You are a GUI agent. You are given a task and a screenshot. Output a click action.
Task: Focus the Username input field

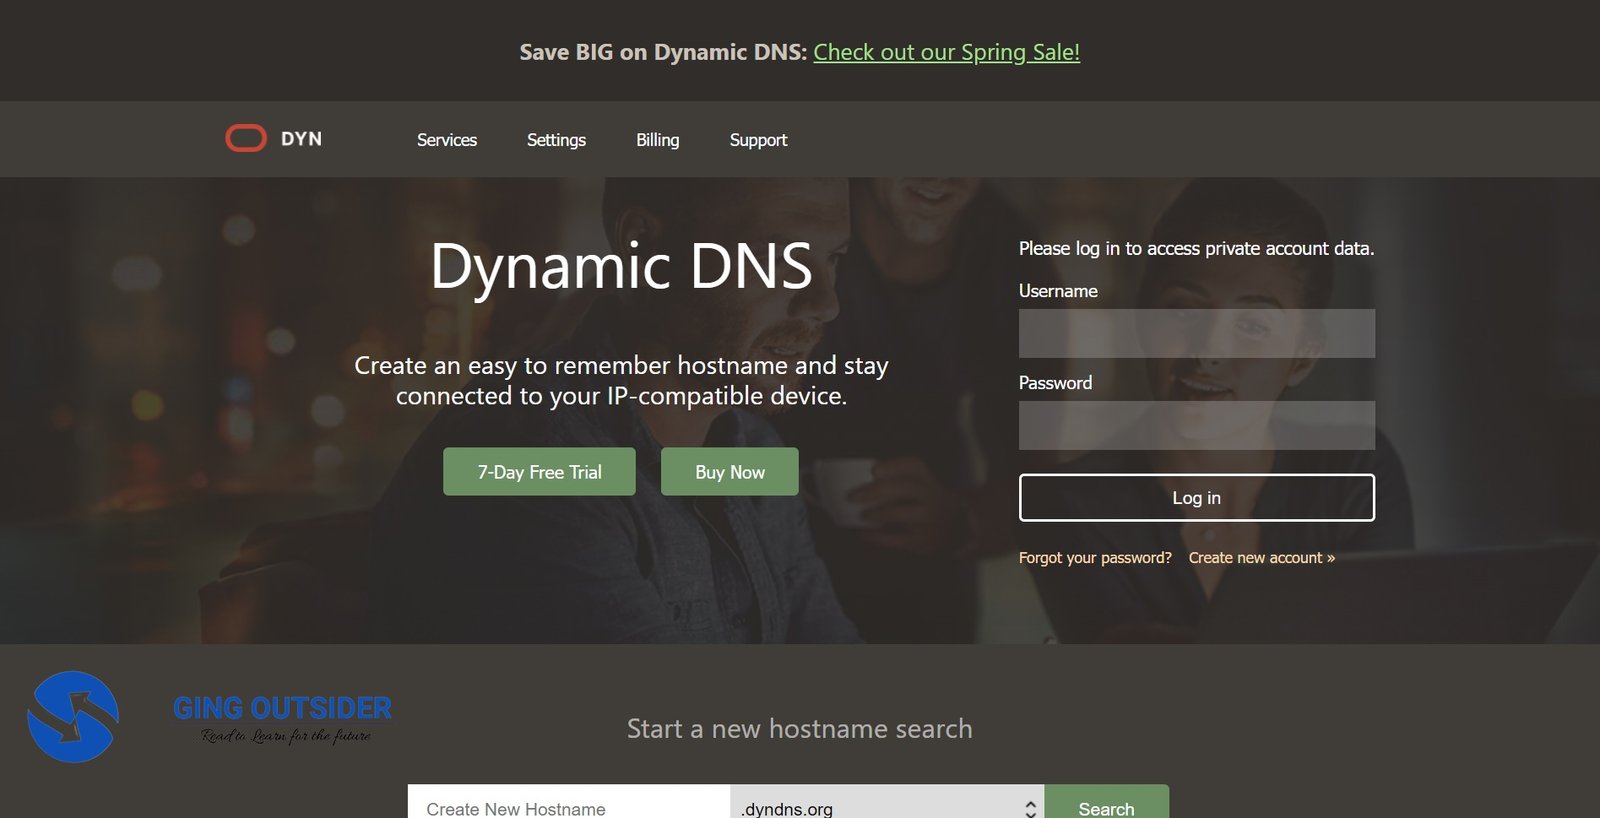click(x=1197, y=333)
